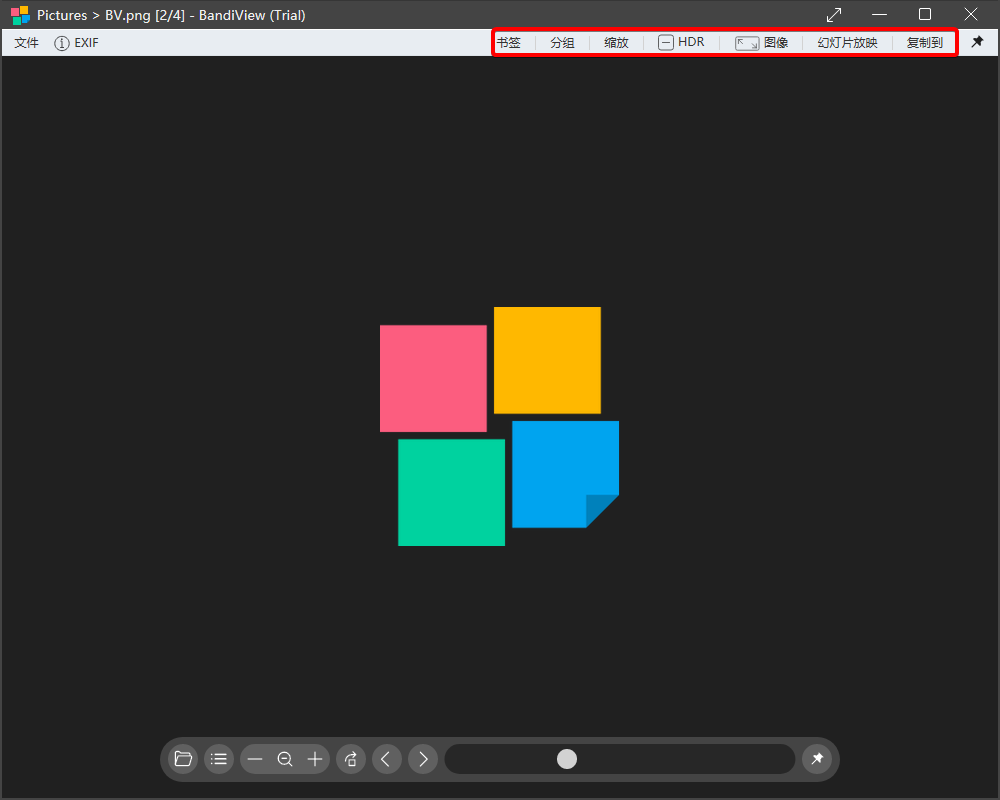Screen dimensions: 1000x800
Task: Zoom in with the plus icon
Action: [x=315, y=759]
